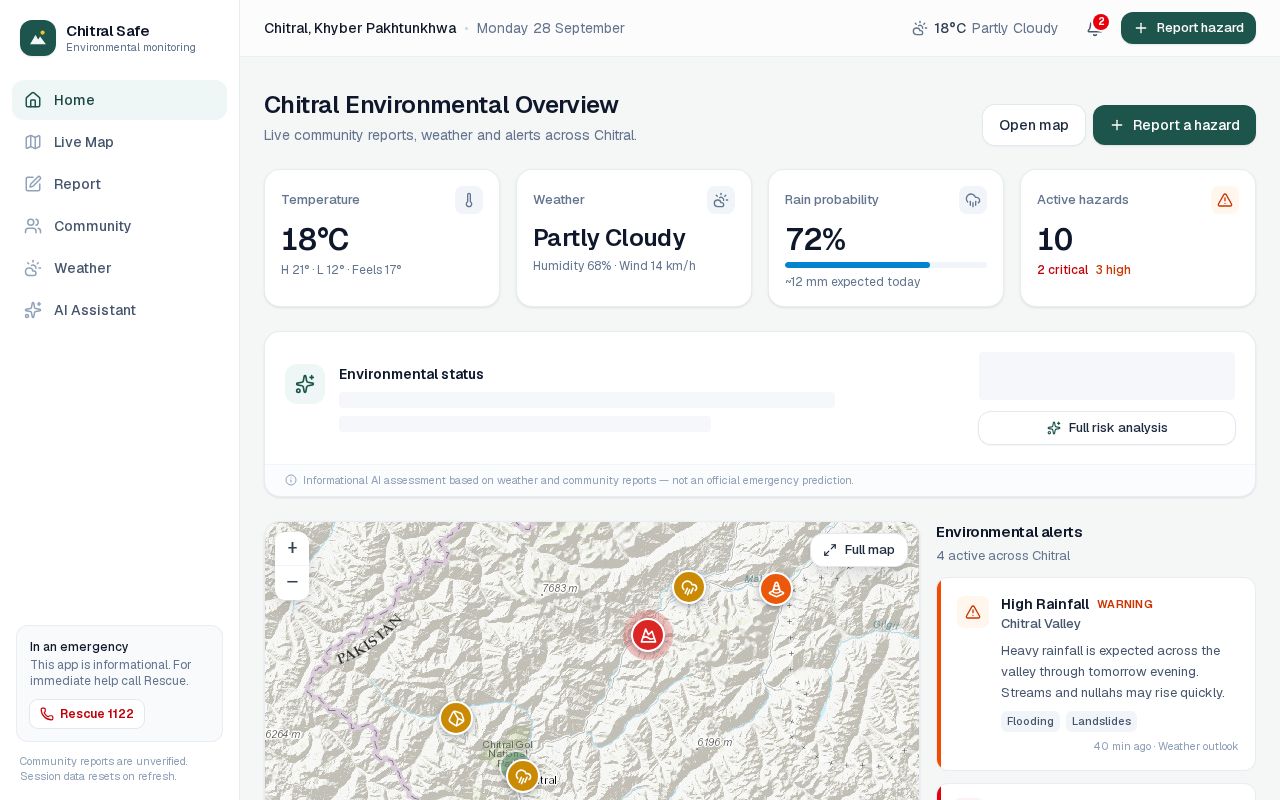1280x800 pixels.
Task: Go to Home in the sidebar
Action: pyautogui.click(x=119, y=100)
